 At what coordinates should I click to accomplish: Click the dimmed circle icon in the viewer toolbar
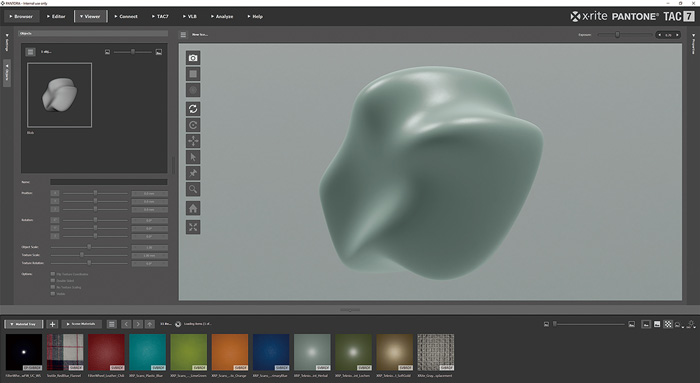(x=193, y=90)
